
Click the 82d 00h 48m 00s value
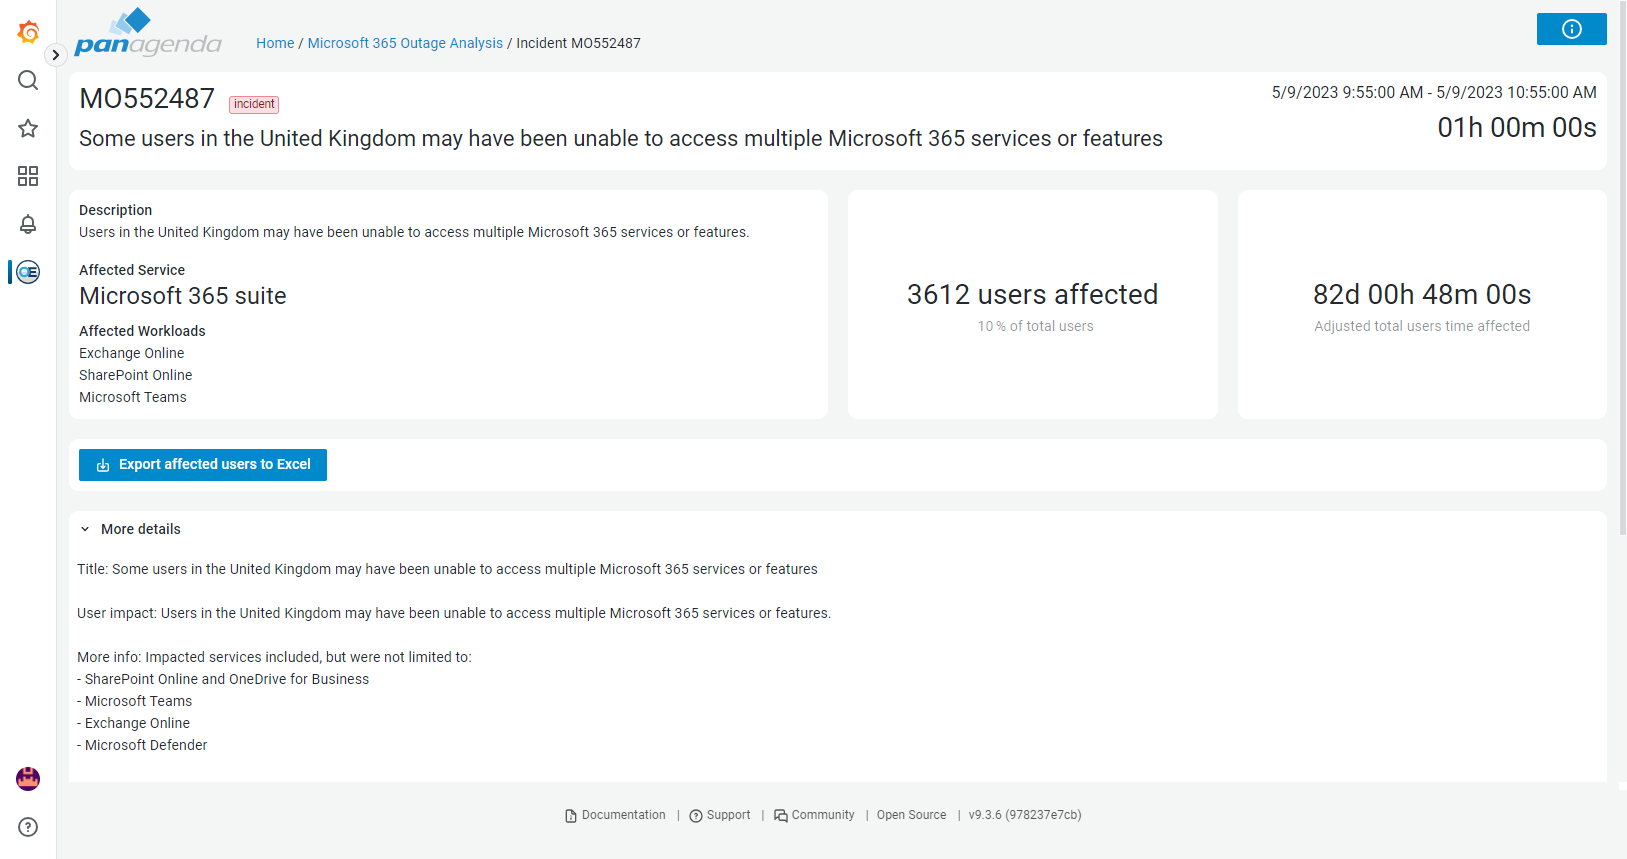click(1422, 294)
